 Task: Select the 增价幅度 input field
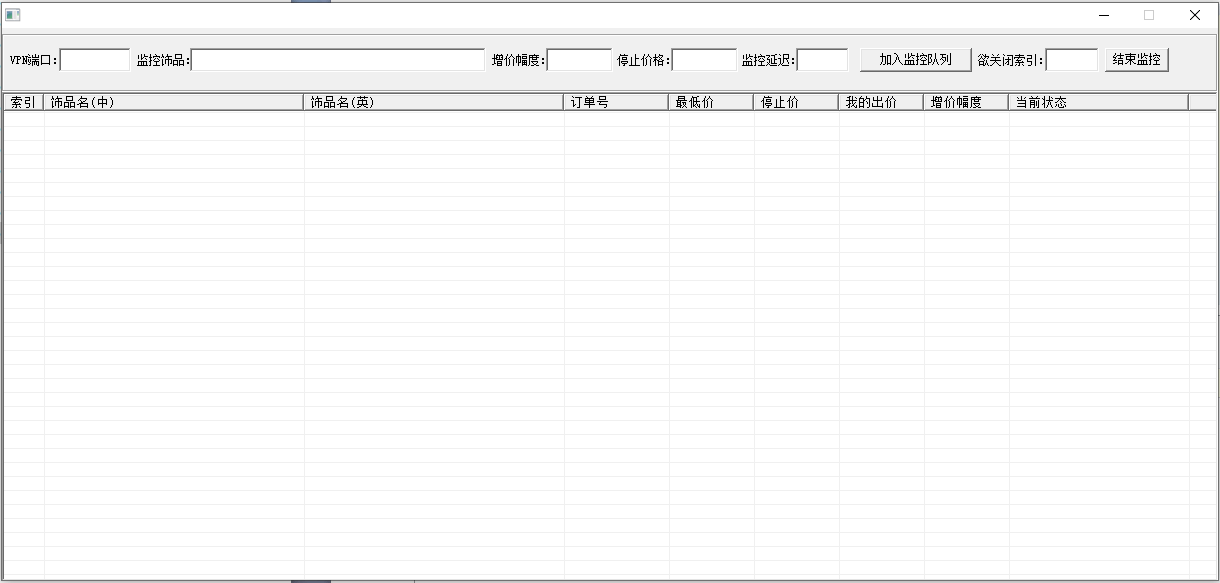[x=580, y=60]
